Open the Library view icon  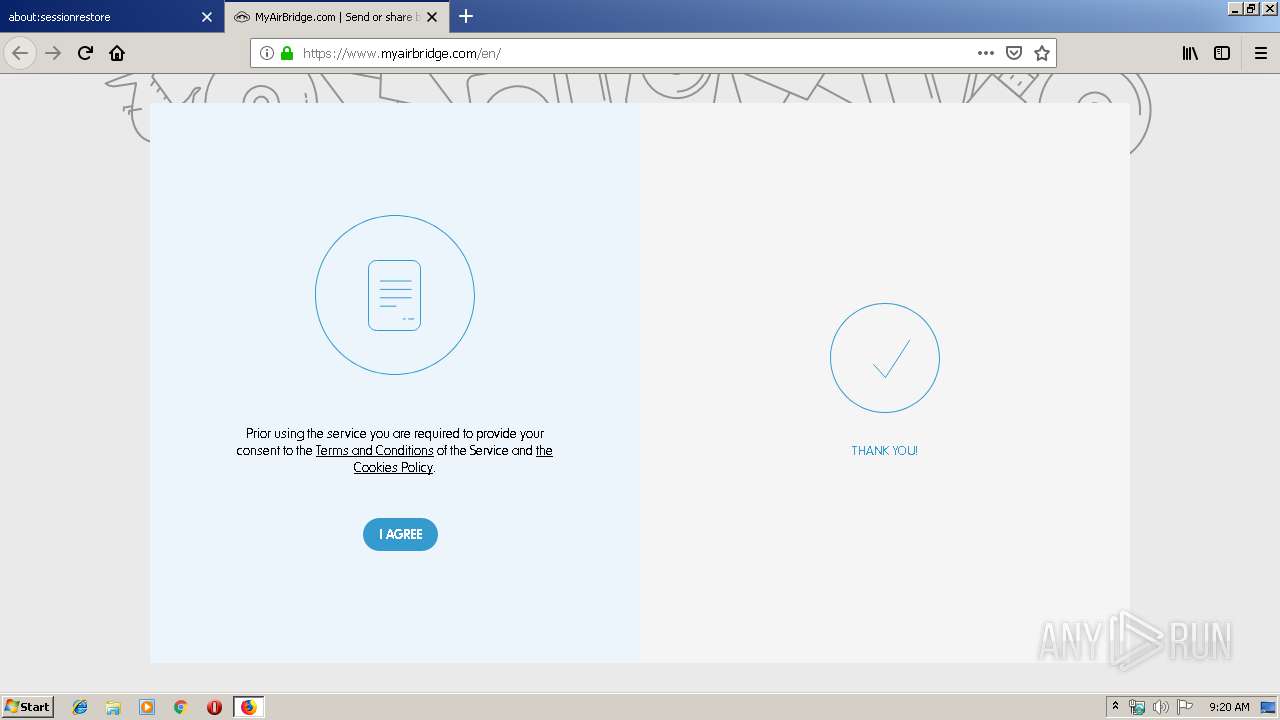1190,53
